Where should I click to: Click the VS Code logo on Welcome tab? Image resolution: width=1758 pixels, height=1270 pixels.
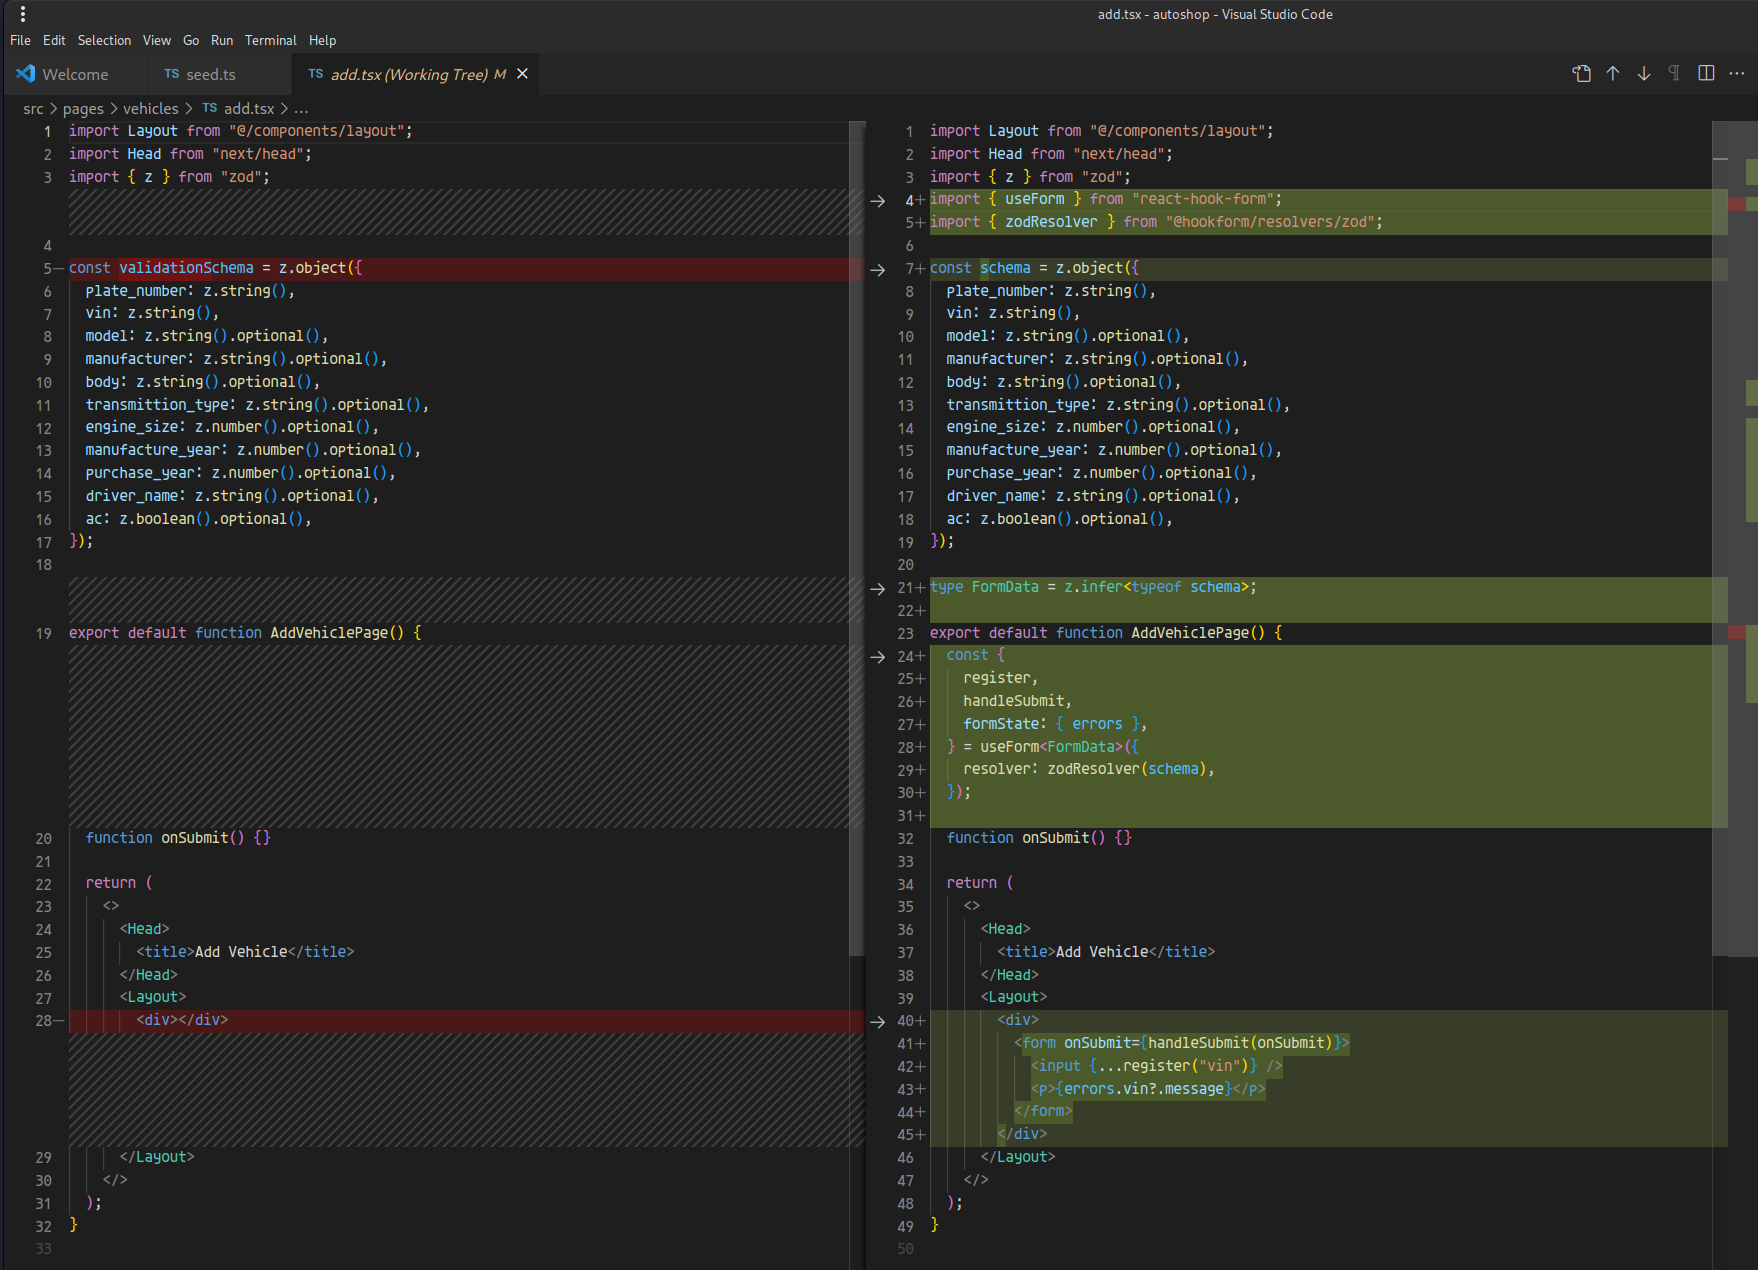click(x=26, y=74)
